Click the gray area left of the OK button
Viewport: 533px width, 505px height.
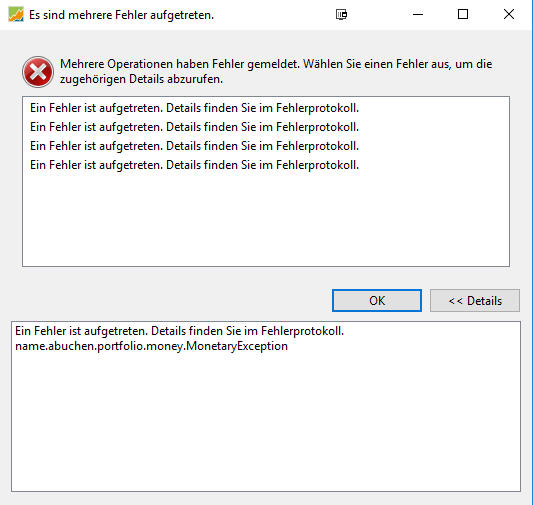[x=170, y=300]
